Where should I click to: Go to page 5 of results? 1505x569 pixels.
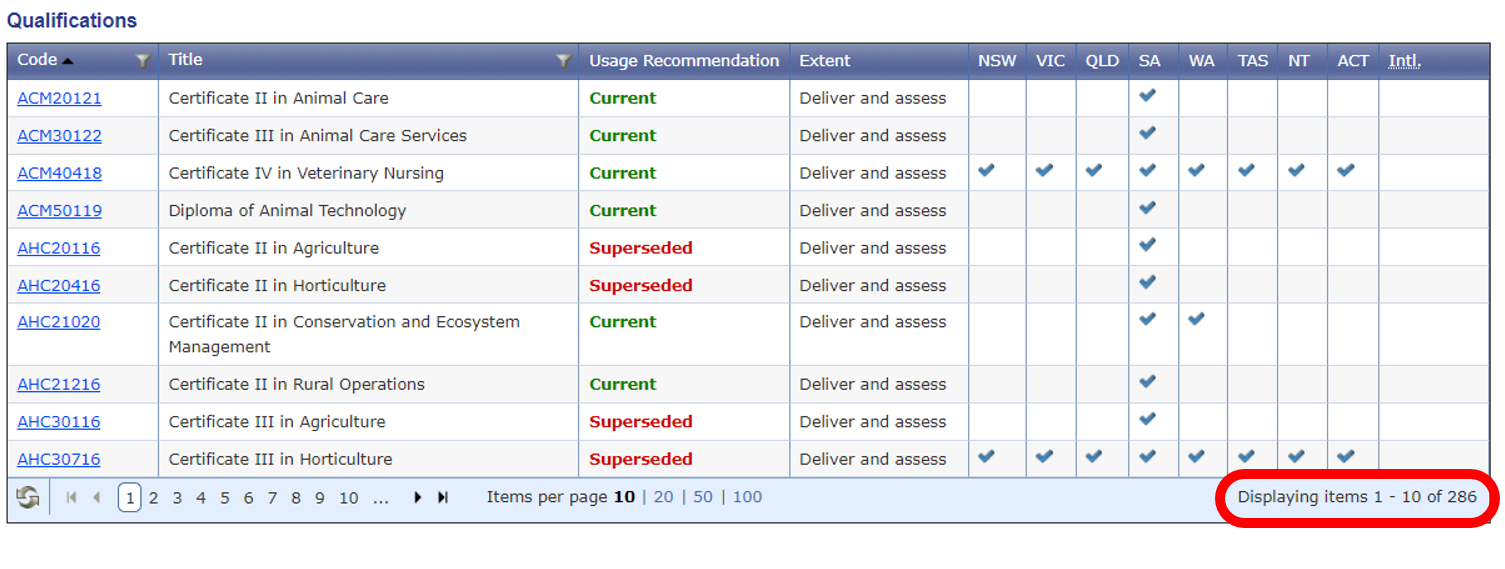coord(225,497)
